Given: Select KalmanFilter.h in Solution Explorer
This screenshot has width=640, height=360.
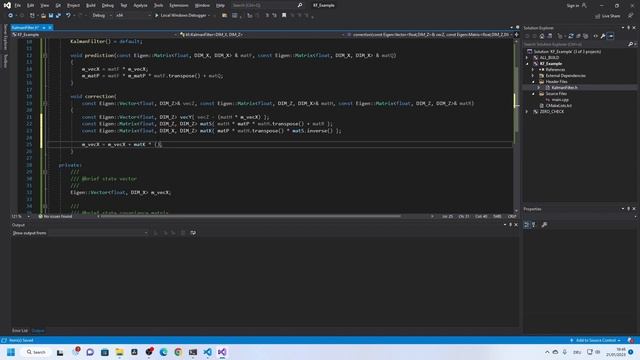Looking at the screenshot, I should [x=564, y=87].
